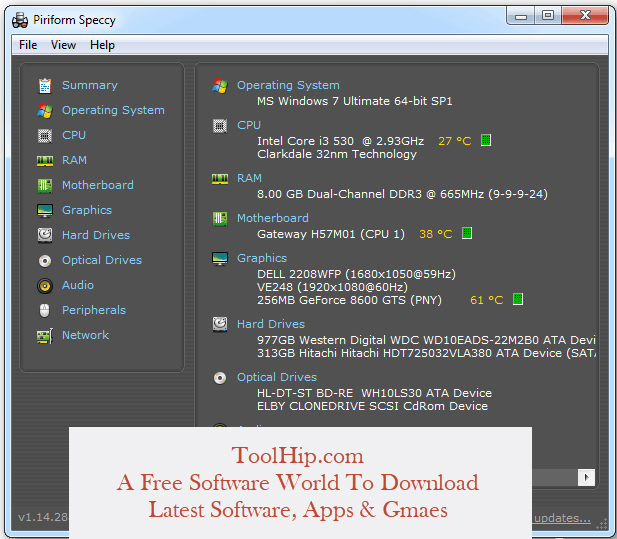Click the Hard Drives icon in summary pane

click(x=220, y=325)
